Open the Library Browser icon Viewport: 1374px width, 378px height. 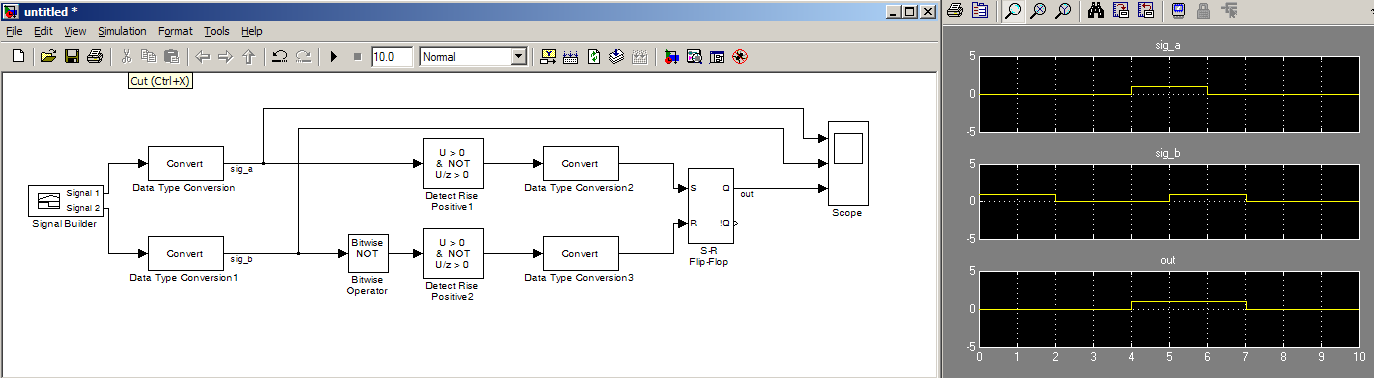click(x=670, y=57)
